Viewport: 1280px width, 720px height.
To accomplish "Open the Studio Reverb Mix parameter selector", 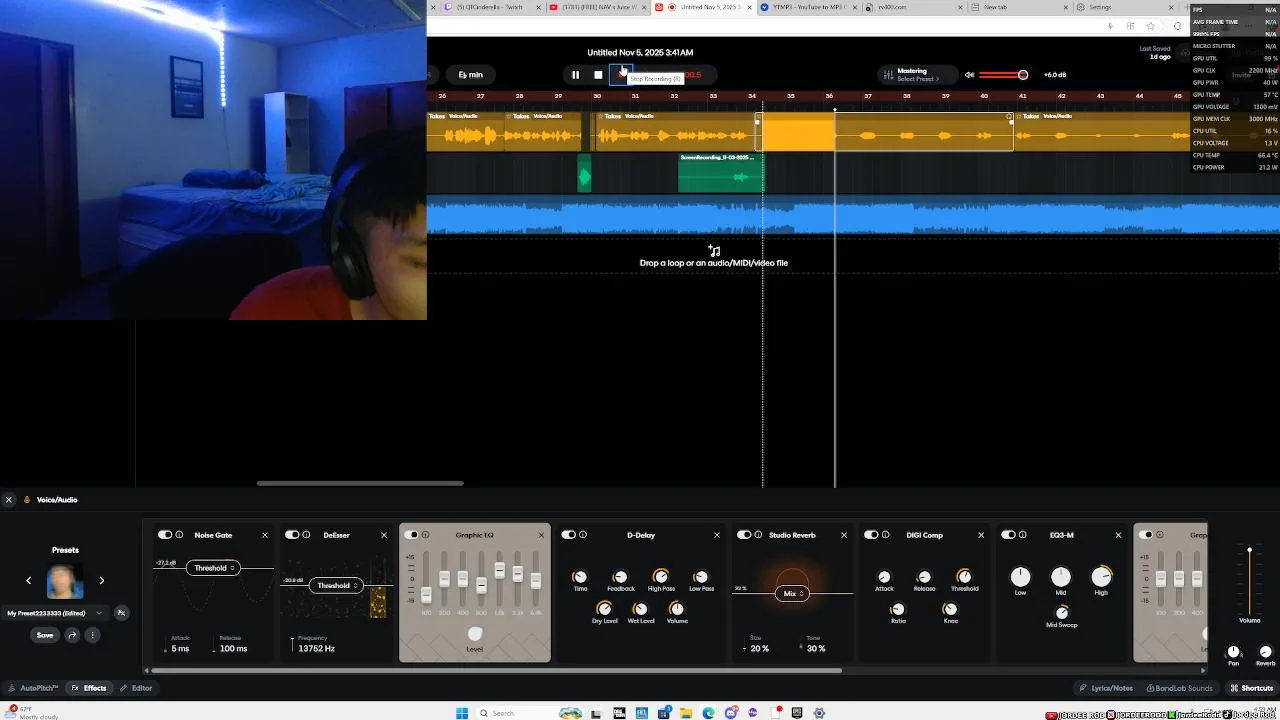I will click(792, 594).
